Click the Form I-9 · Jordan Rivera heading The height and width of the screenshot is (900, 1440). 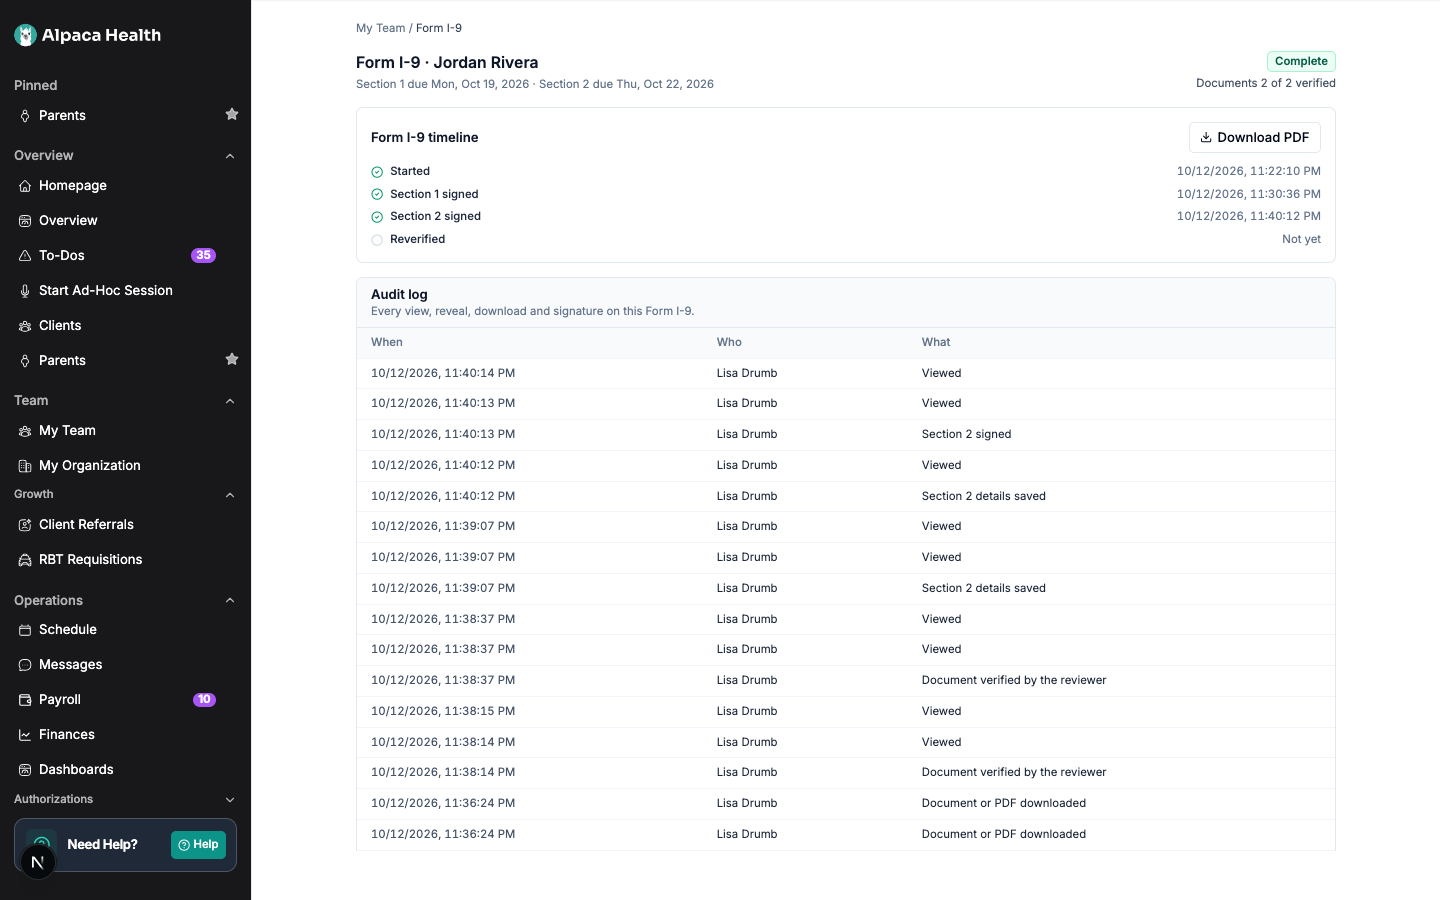[447, 62]
